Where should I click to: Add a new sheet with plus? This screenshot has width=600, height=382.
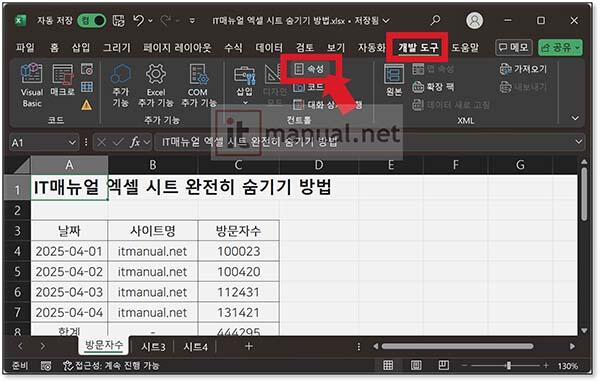[249, 346]
